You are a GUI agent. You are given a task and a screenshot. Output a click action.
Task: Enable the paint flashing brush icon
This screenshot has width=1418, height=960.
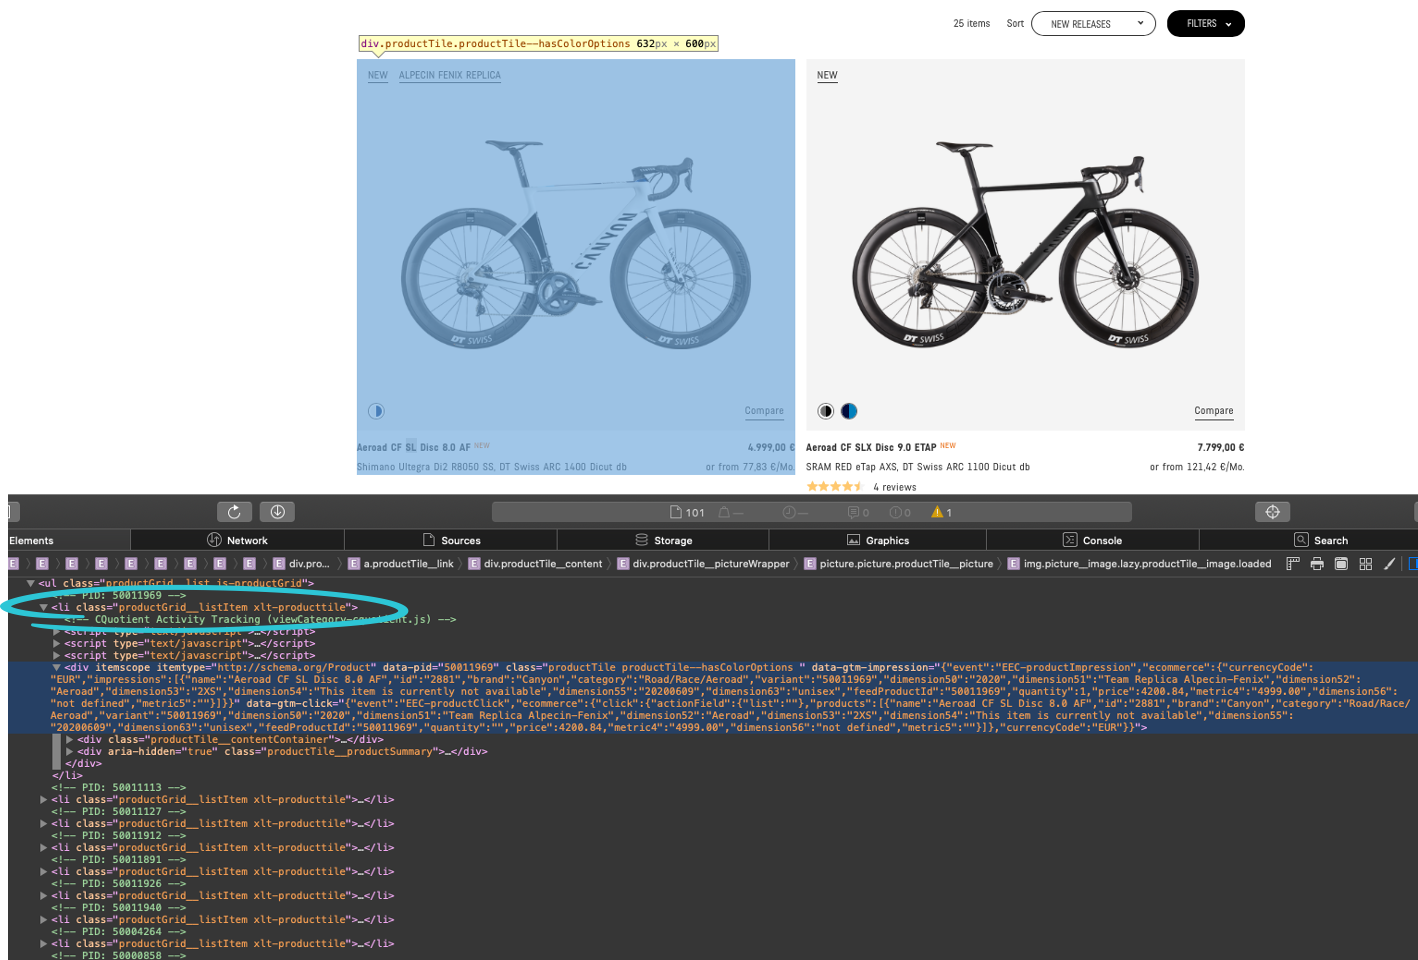(x=1389, y=564)
